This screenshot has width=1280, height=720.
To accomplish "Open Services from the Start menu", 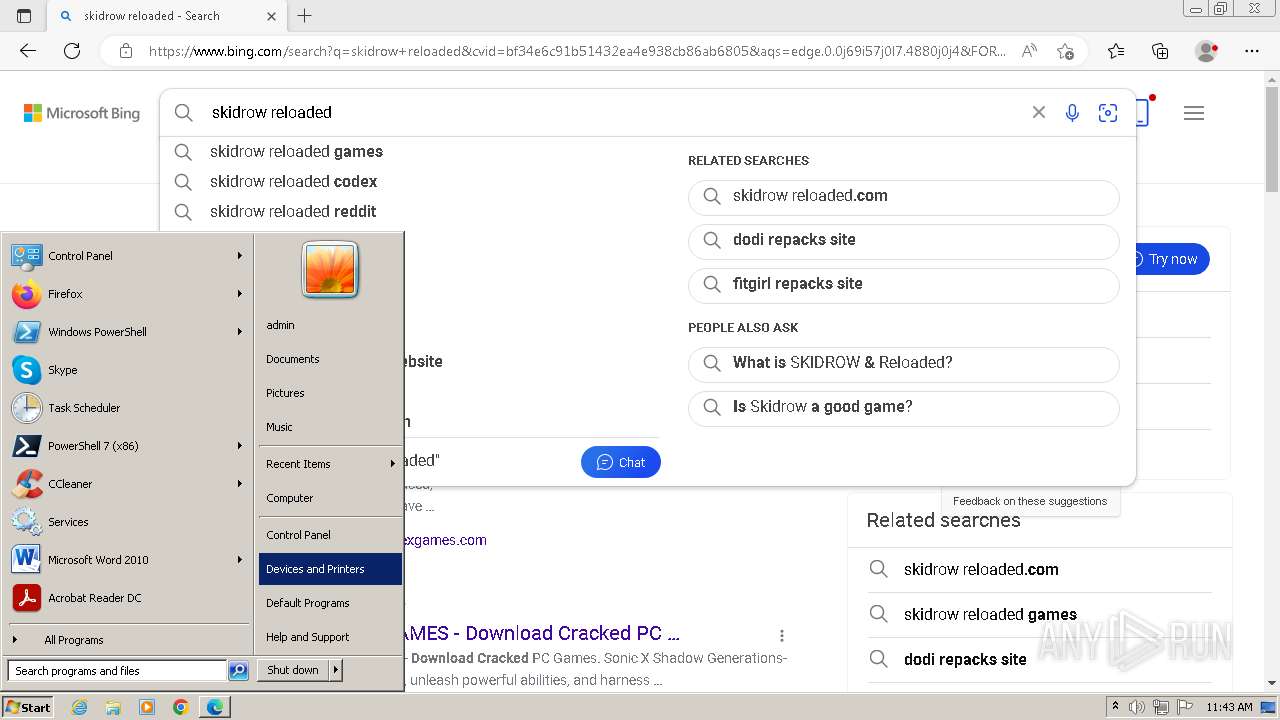I will [128, 522].
